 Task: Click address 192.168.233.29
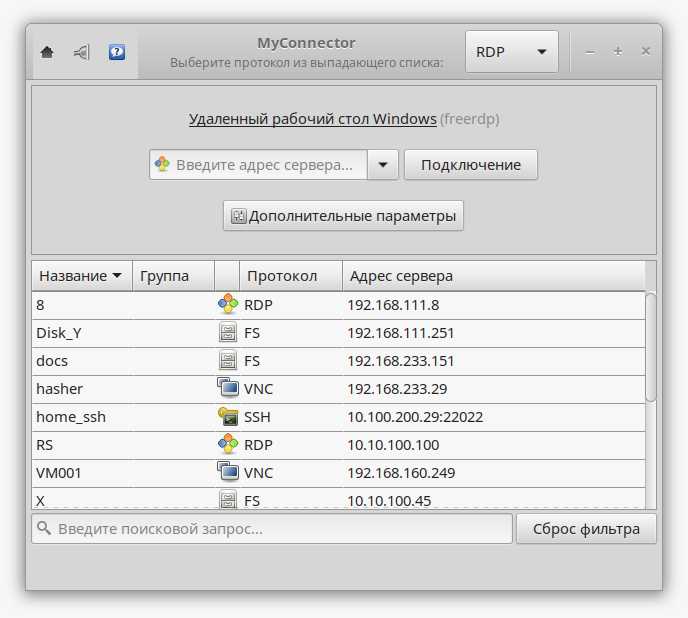pyautogui.click(x=397, y=389)
